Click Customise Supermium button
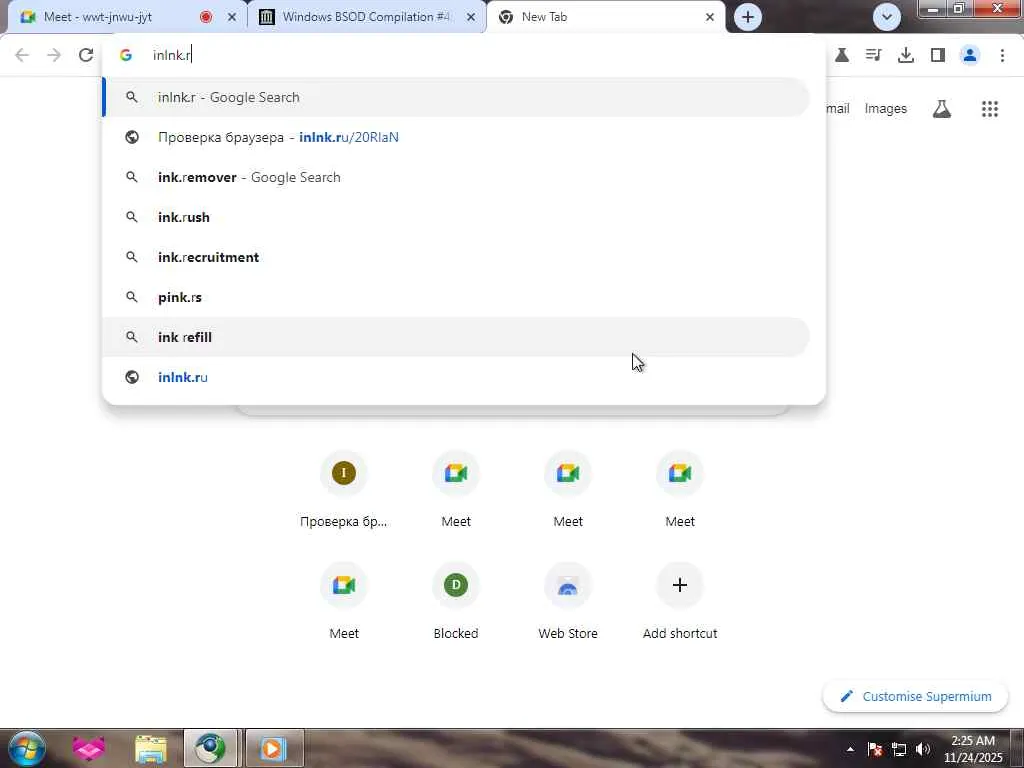The image size is (1024, 768). tap(915, 696)
